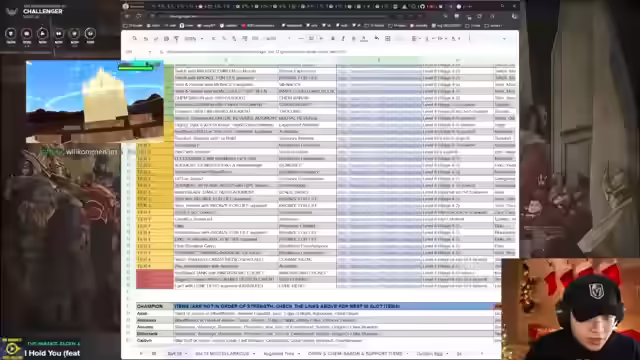Open the all sheets list icon

(153, 353)
